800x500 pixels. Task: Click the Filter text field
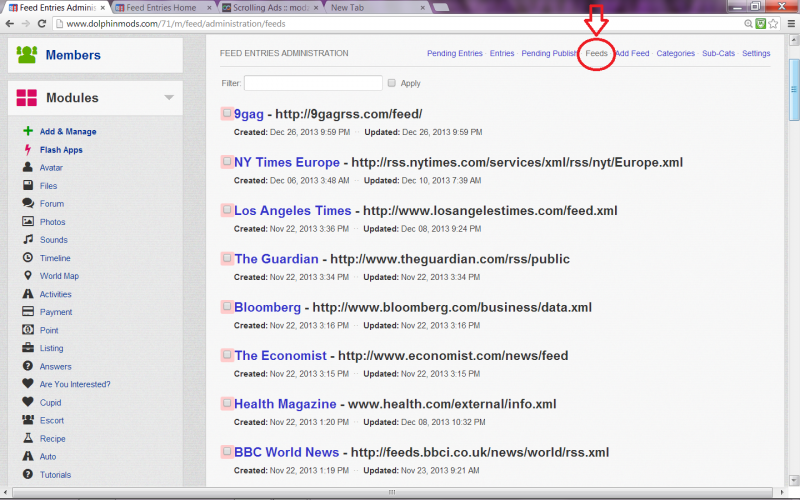[x=313, y=83]
